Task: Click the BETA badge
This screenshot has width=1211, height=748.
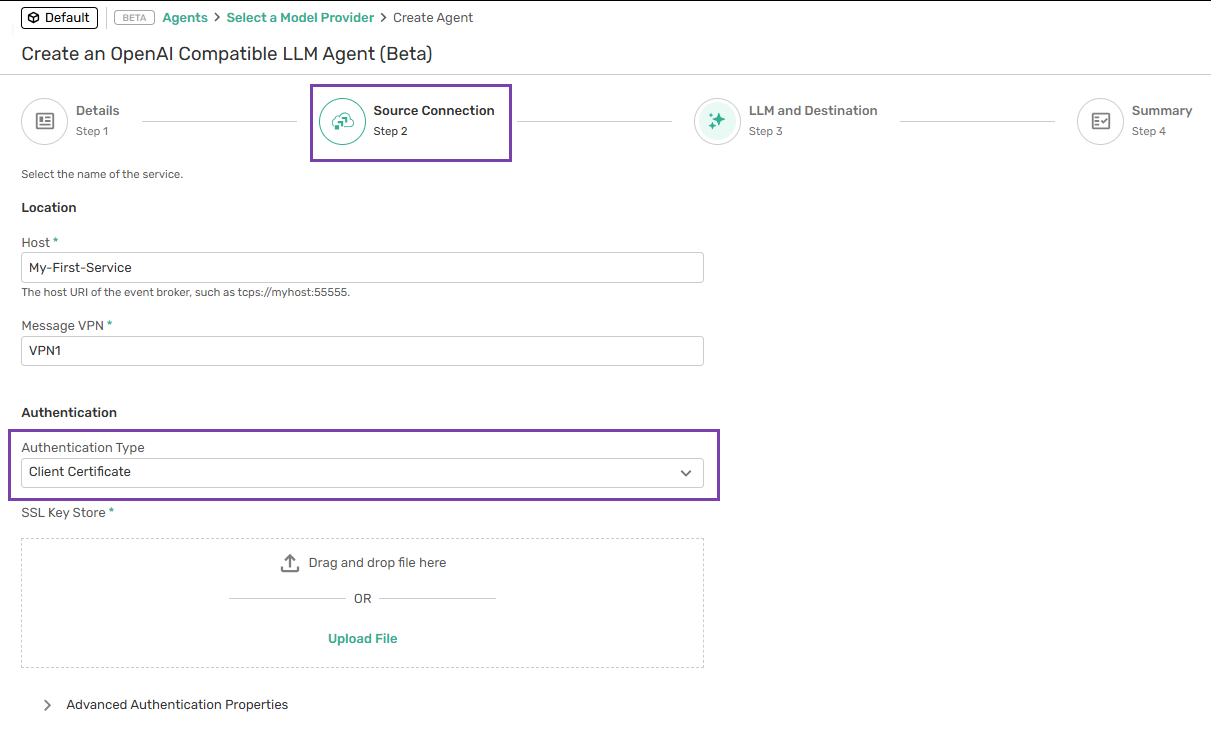Action: pos(134,18)
